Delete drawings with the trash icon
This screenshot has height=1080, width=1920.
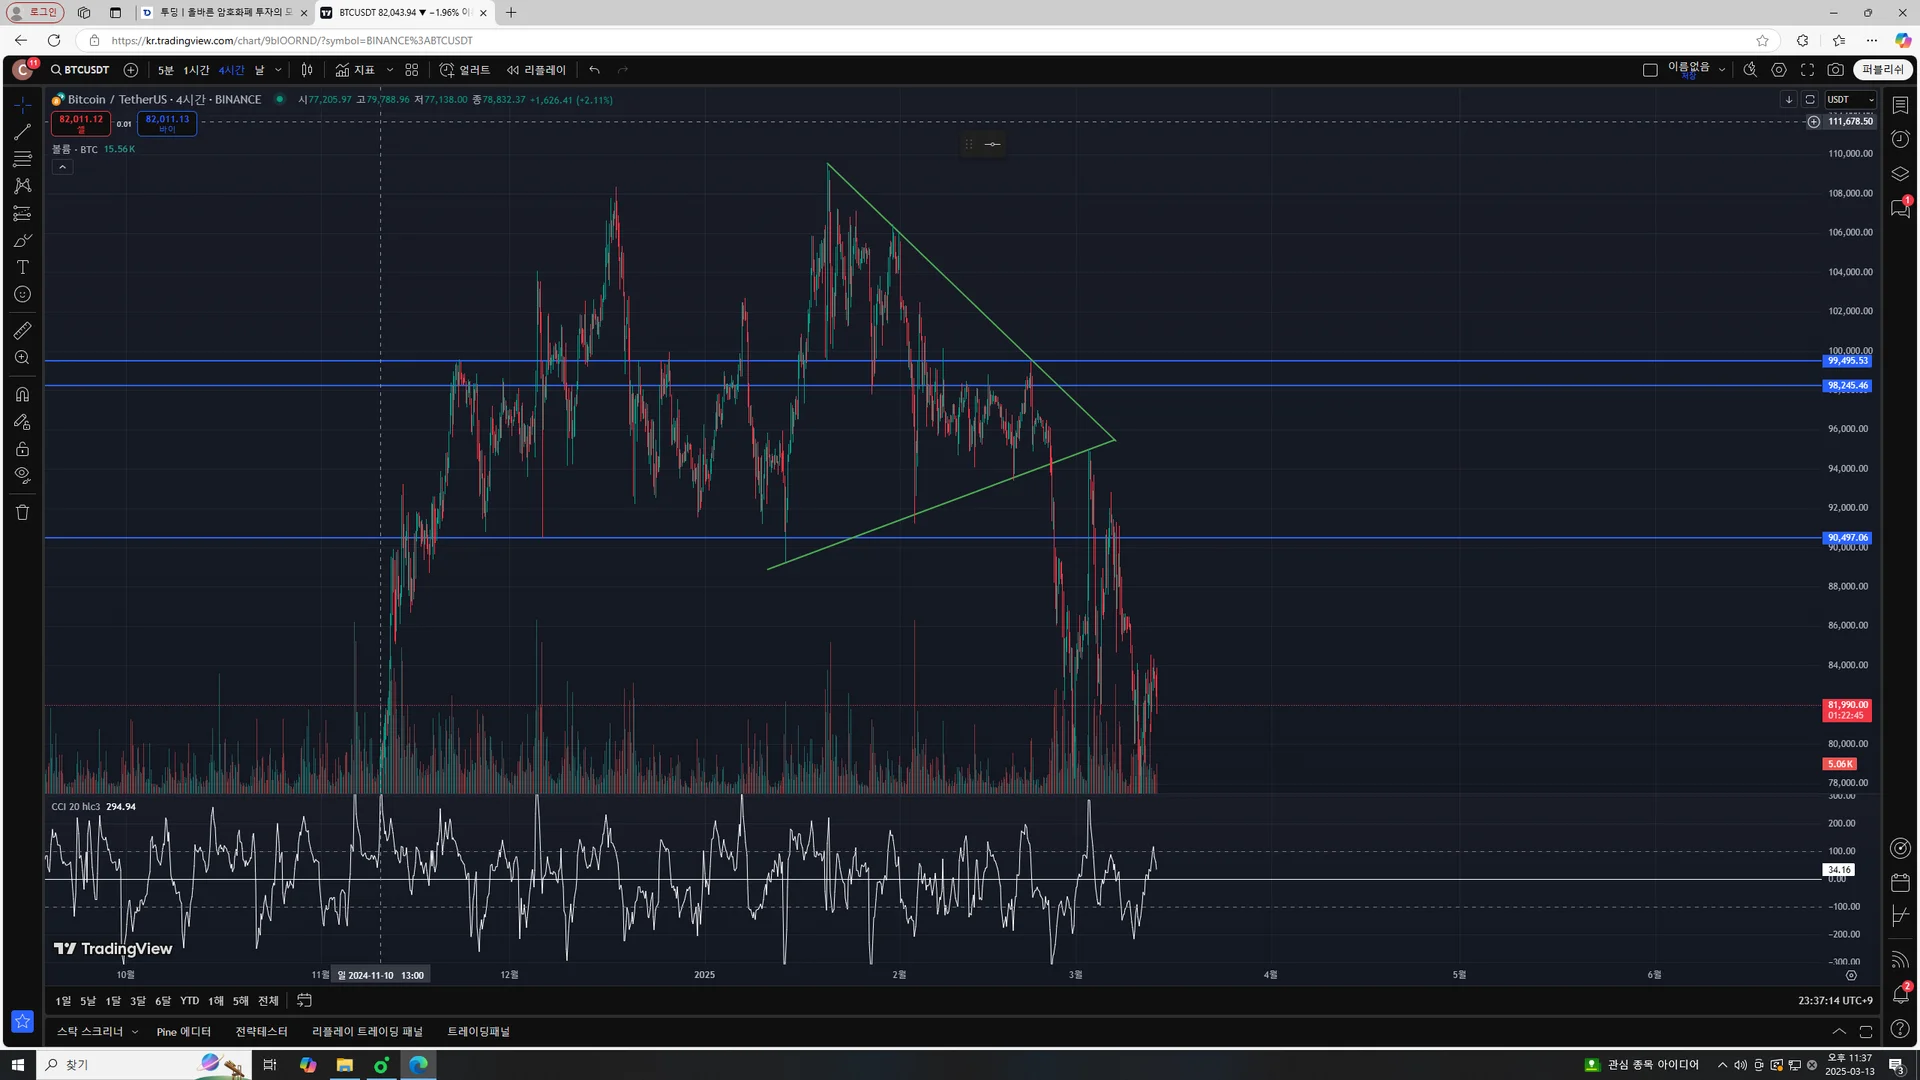[x=22, y=512]
